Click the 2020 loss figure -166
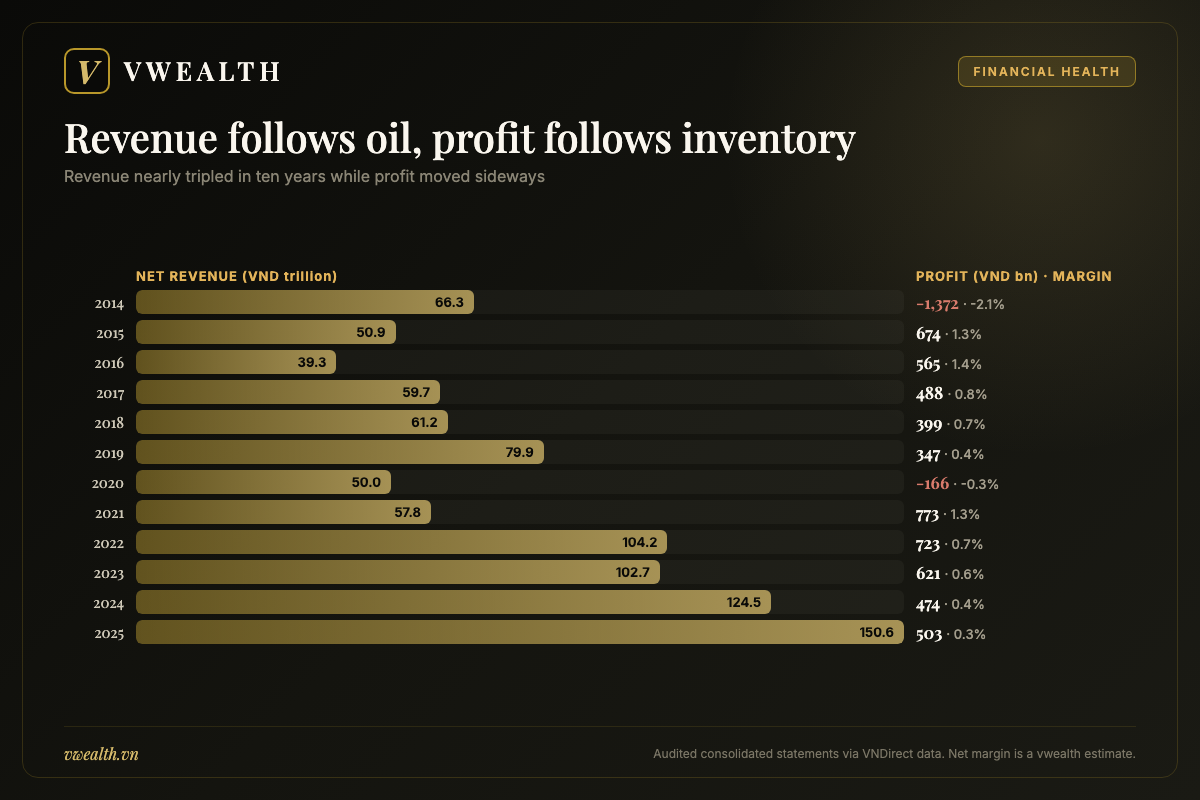1200x800 pixels. coord(933,483)
